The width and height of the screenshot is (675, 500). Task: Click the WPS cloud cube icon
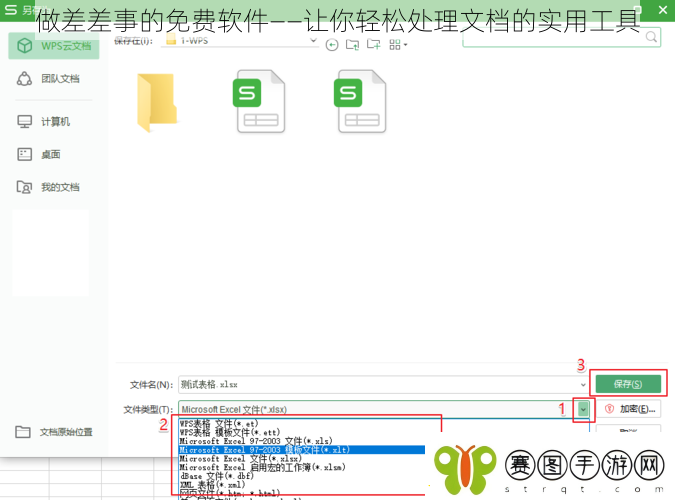25,46
